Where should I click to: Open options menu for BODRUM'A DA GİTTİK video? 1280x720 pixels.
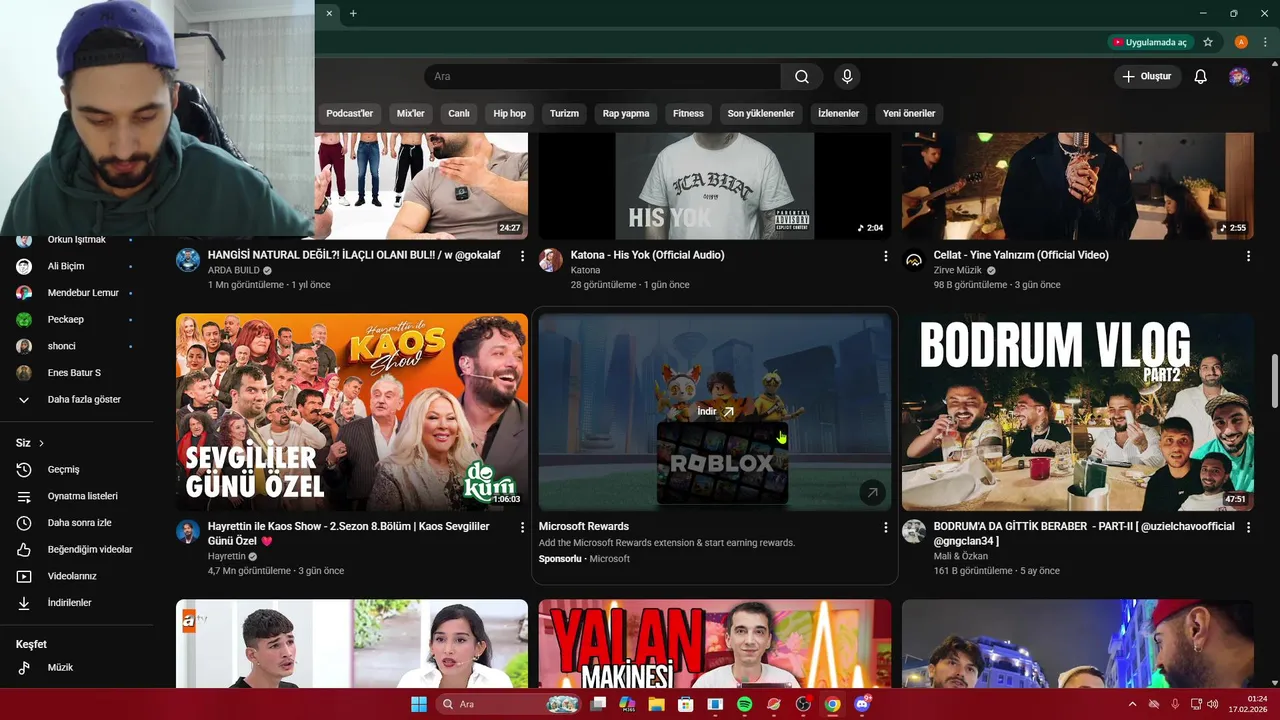tap(1248, 527)
